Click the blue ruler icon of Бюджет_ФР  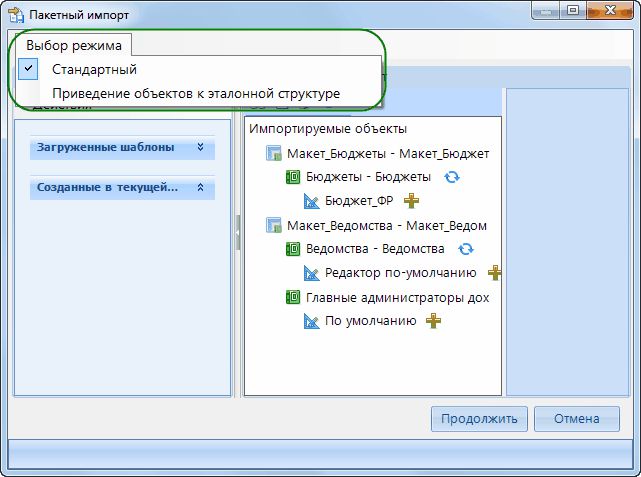(311, 201)
